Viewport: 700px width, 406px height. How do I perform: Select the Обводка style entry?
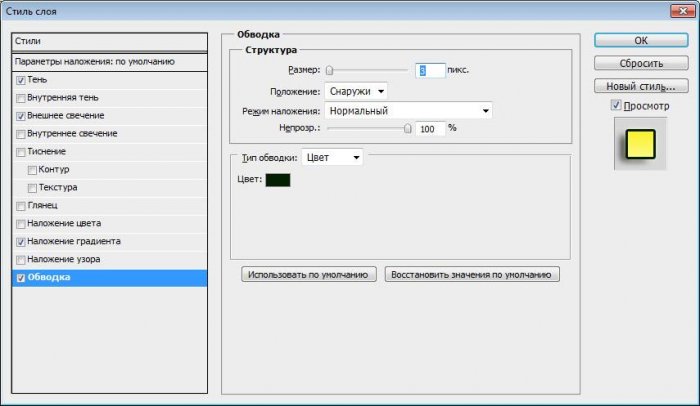pos(108,278)
